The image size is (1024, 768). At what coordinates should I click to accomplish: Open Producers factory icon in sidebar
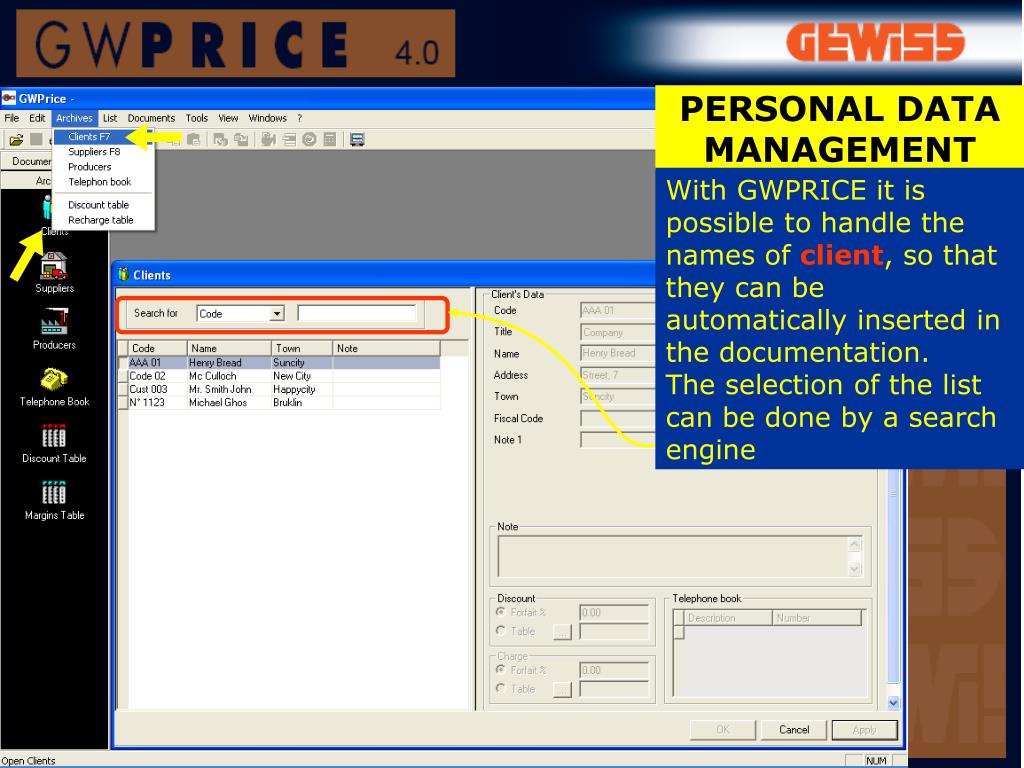click(x=54, y=330)
